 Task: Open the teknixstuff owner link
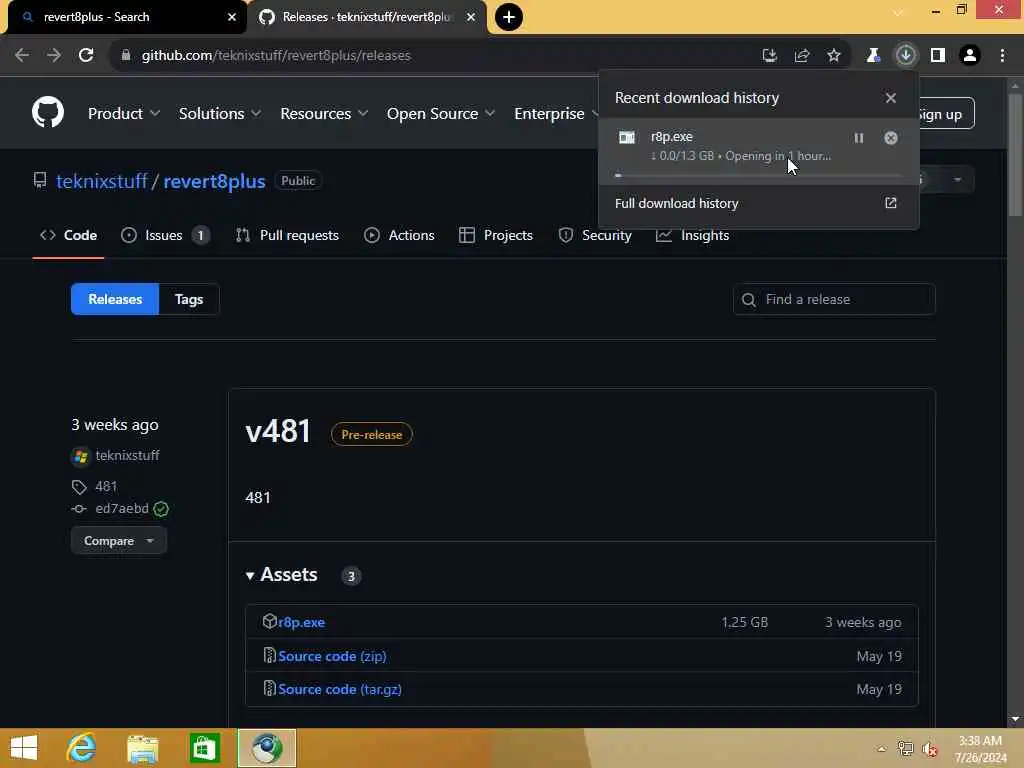[x=102, y=181]
